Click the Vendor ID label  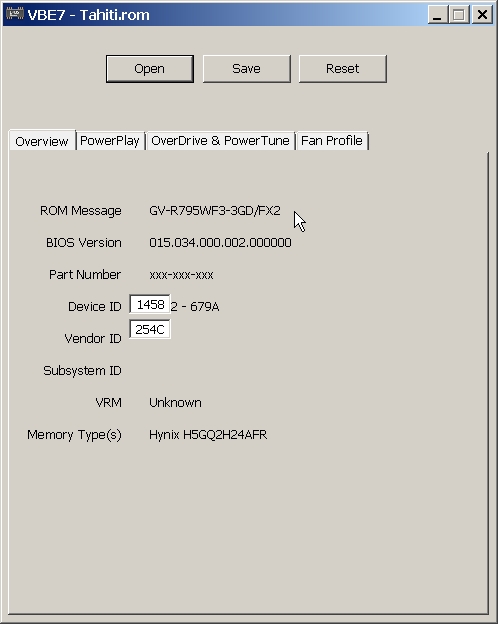pyautogui.click(x=93, y=339)
